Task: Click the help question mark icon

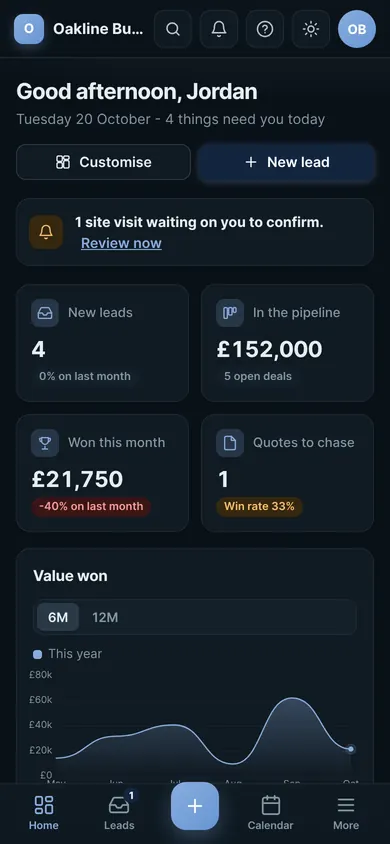Action: [265, 29]
